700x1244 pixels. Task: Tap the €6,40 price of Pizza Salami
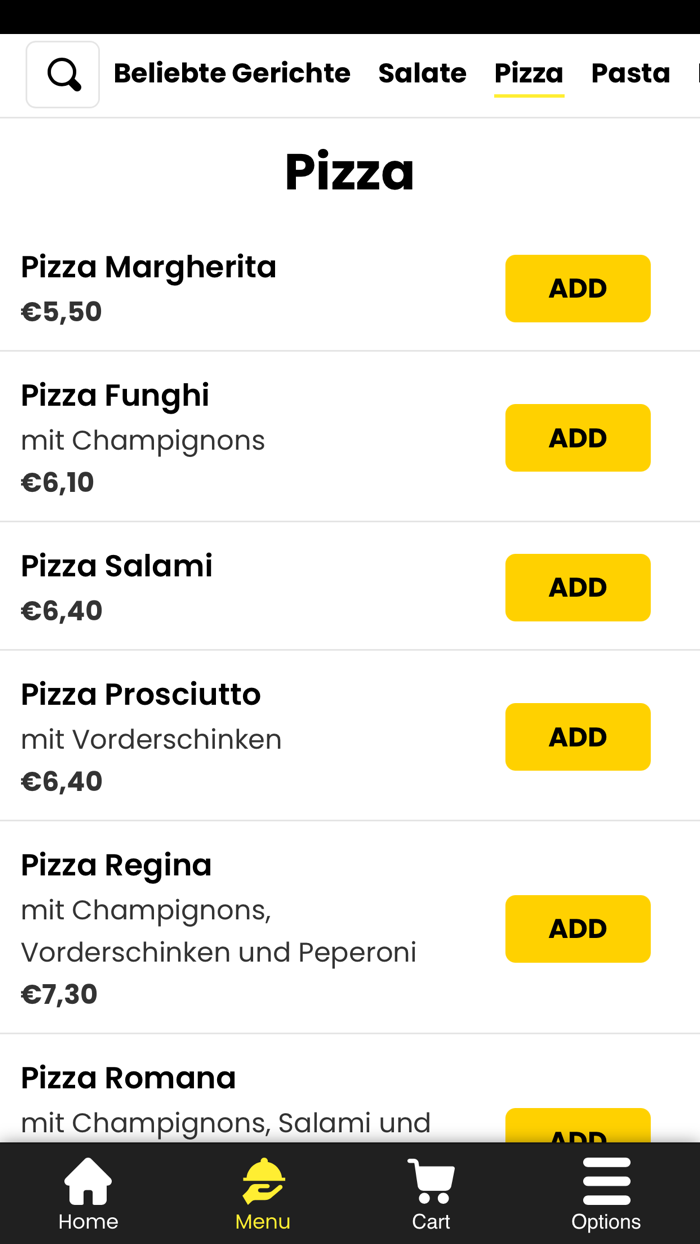pyautogui.click(x=61, y=610)
